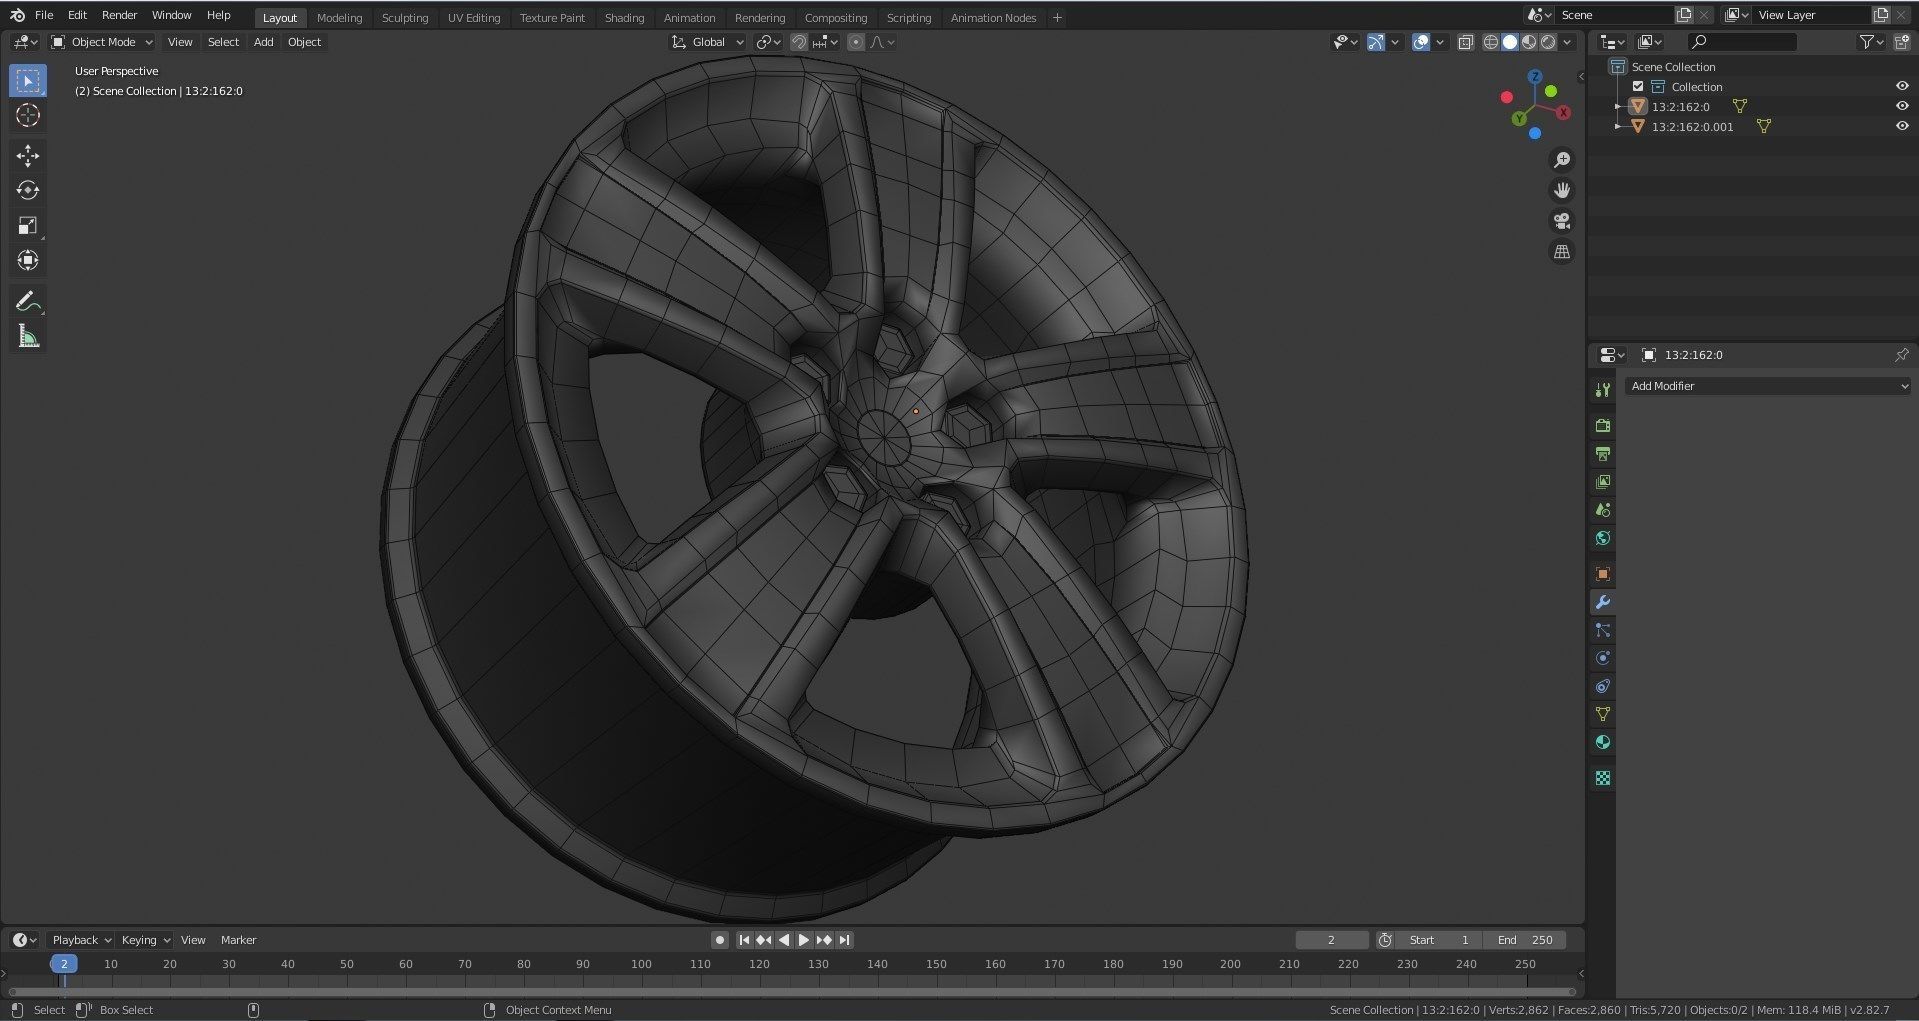Image resolution: width=1919 pixels, height=1021 pixels.
Task: Select the Annotate tool
Action: pos(28,301)
